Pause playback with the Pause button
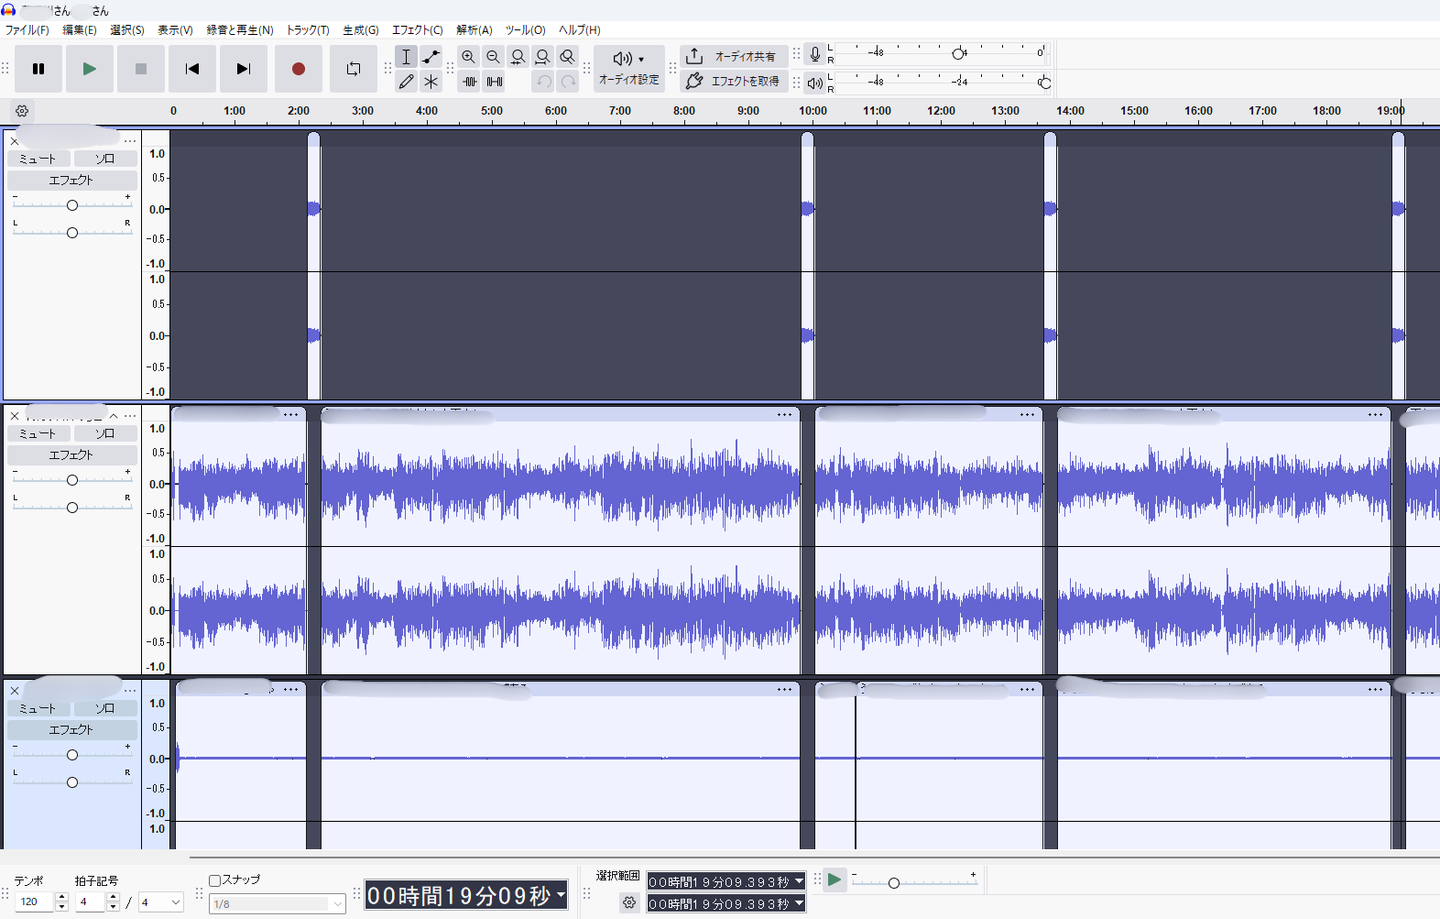 (x=38, y=69)
